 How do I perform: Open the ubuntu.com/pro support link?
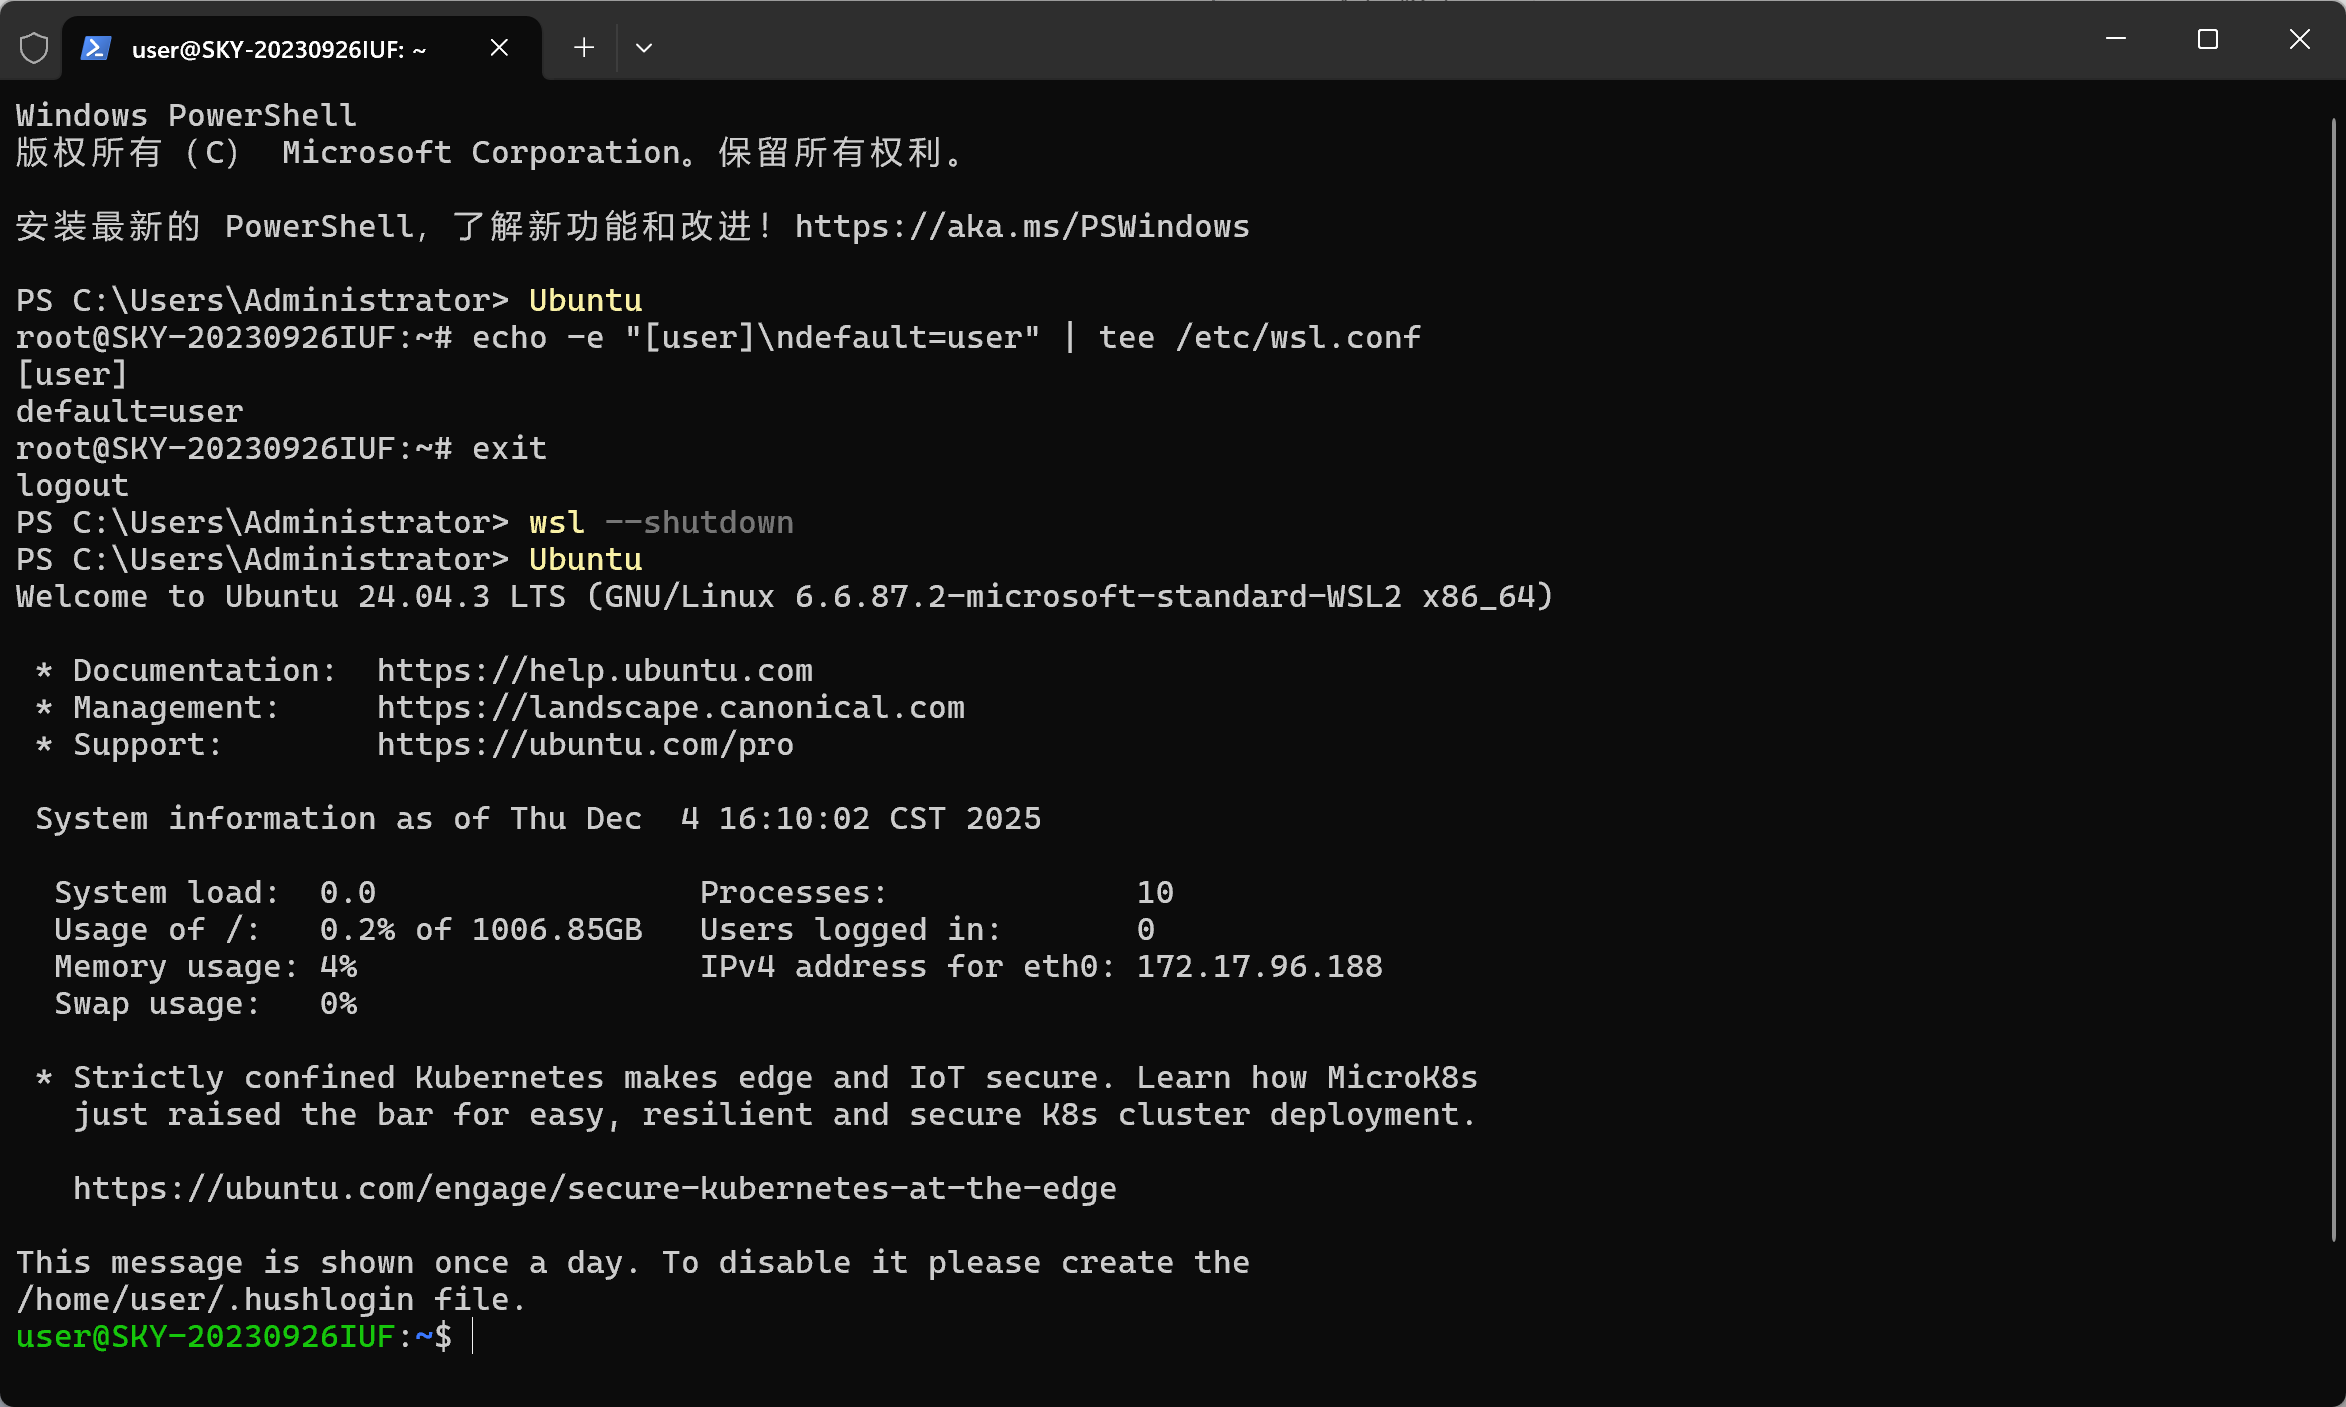(x=585, y=745)
